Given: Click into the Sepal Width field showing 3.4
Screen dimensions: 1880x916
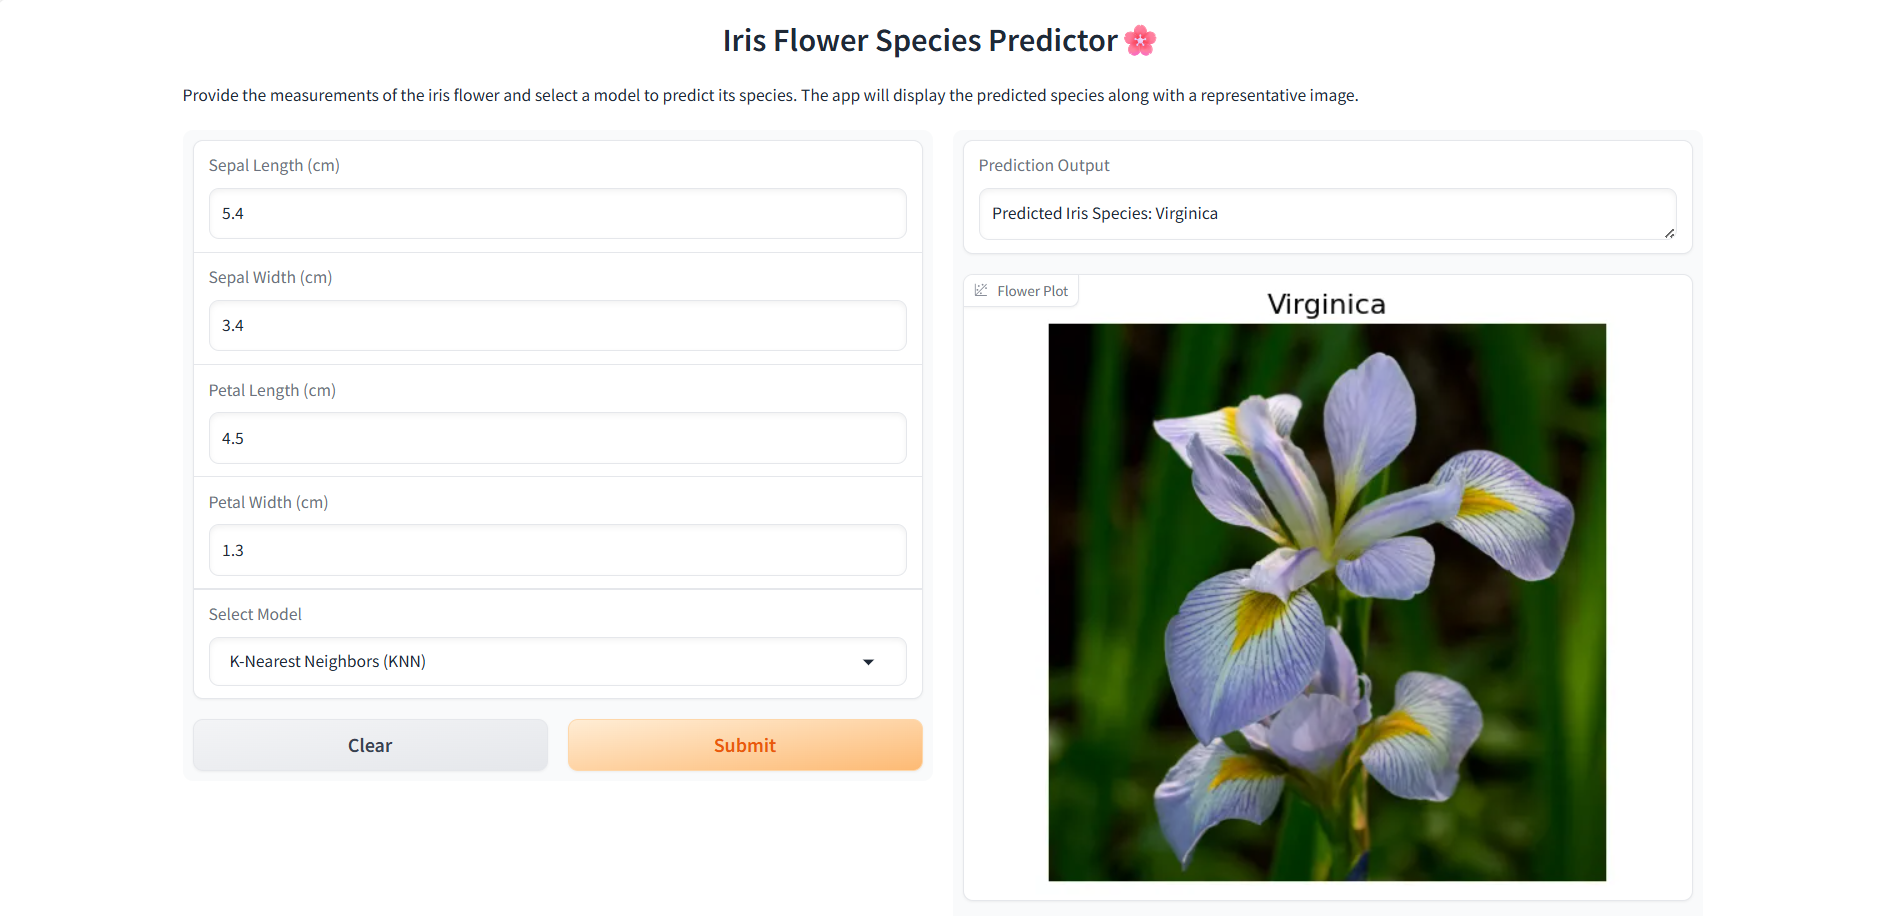Looking at the screenshot, I should pyautogui.click(x=557, y=326).
